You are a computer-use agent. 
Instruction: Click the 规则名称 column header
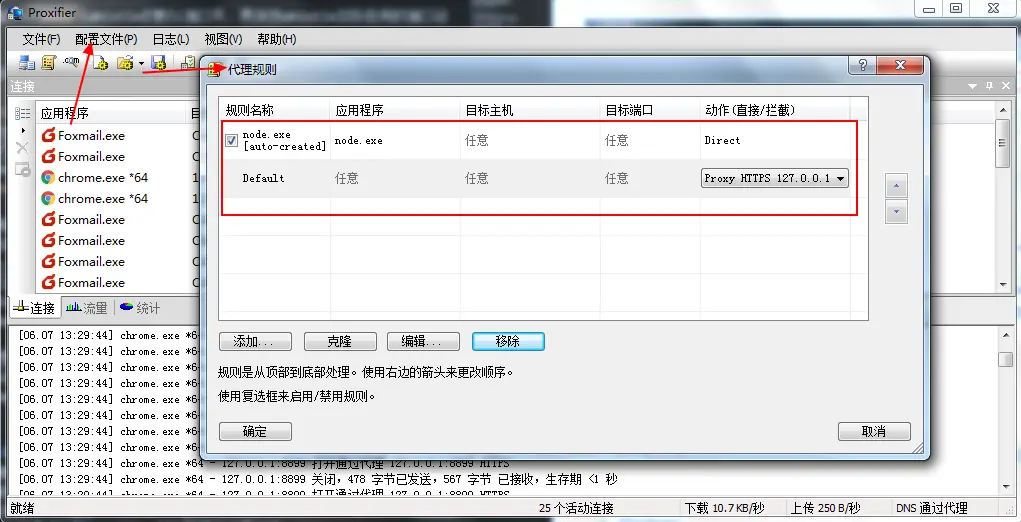coord(274,111)
